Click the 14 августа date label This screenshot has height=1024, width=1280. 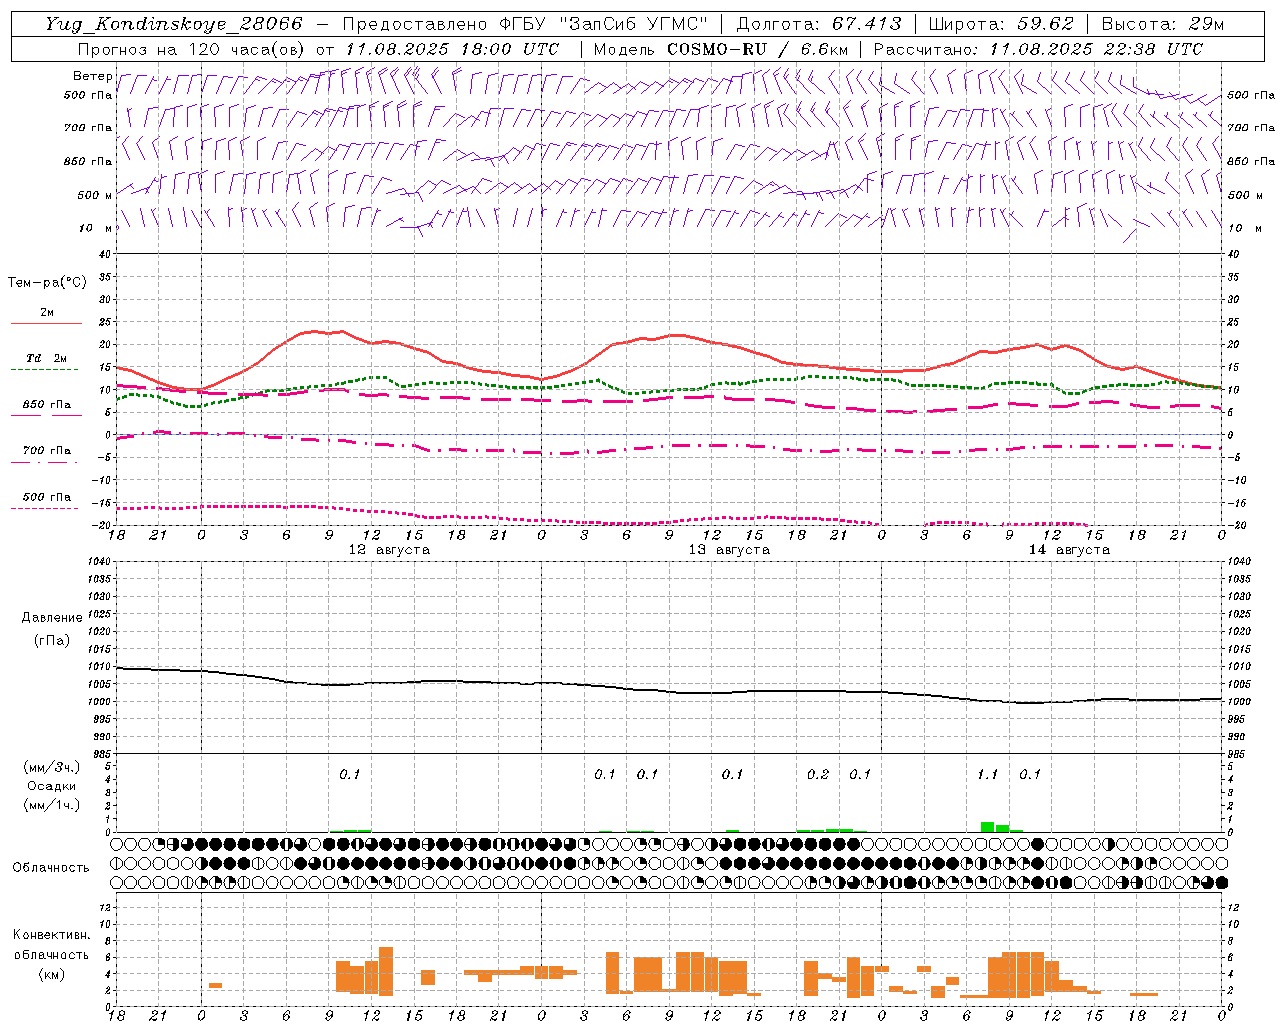[x=1069, y=550]
